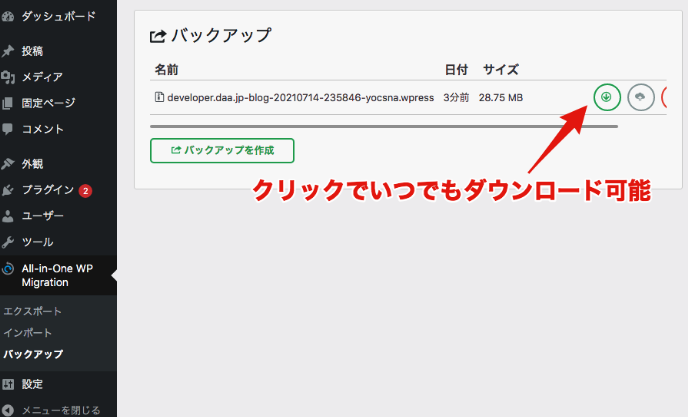Click the 28.75 MB size cell
This screenshot has width=688, height=417.
coord(501,97)
